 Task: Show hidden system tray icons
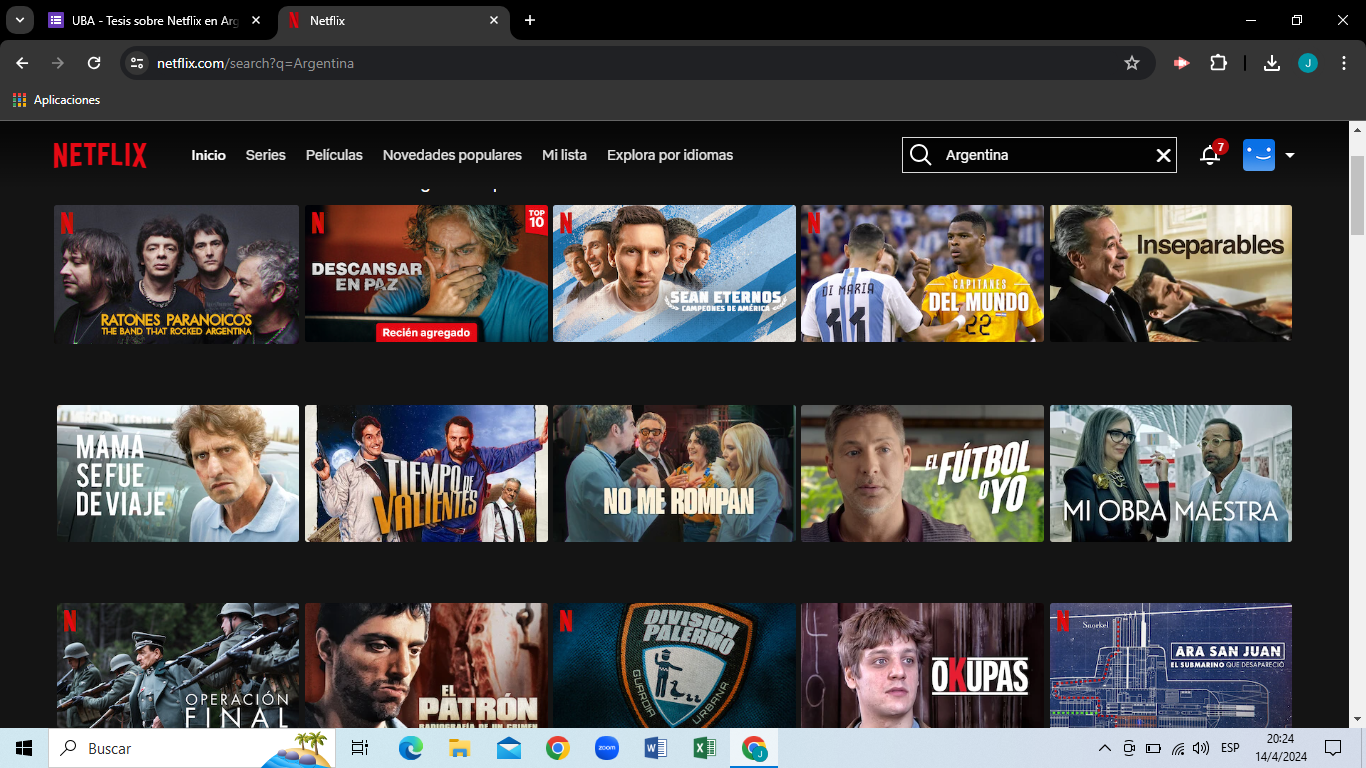1105,748
